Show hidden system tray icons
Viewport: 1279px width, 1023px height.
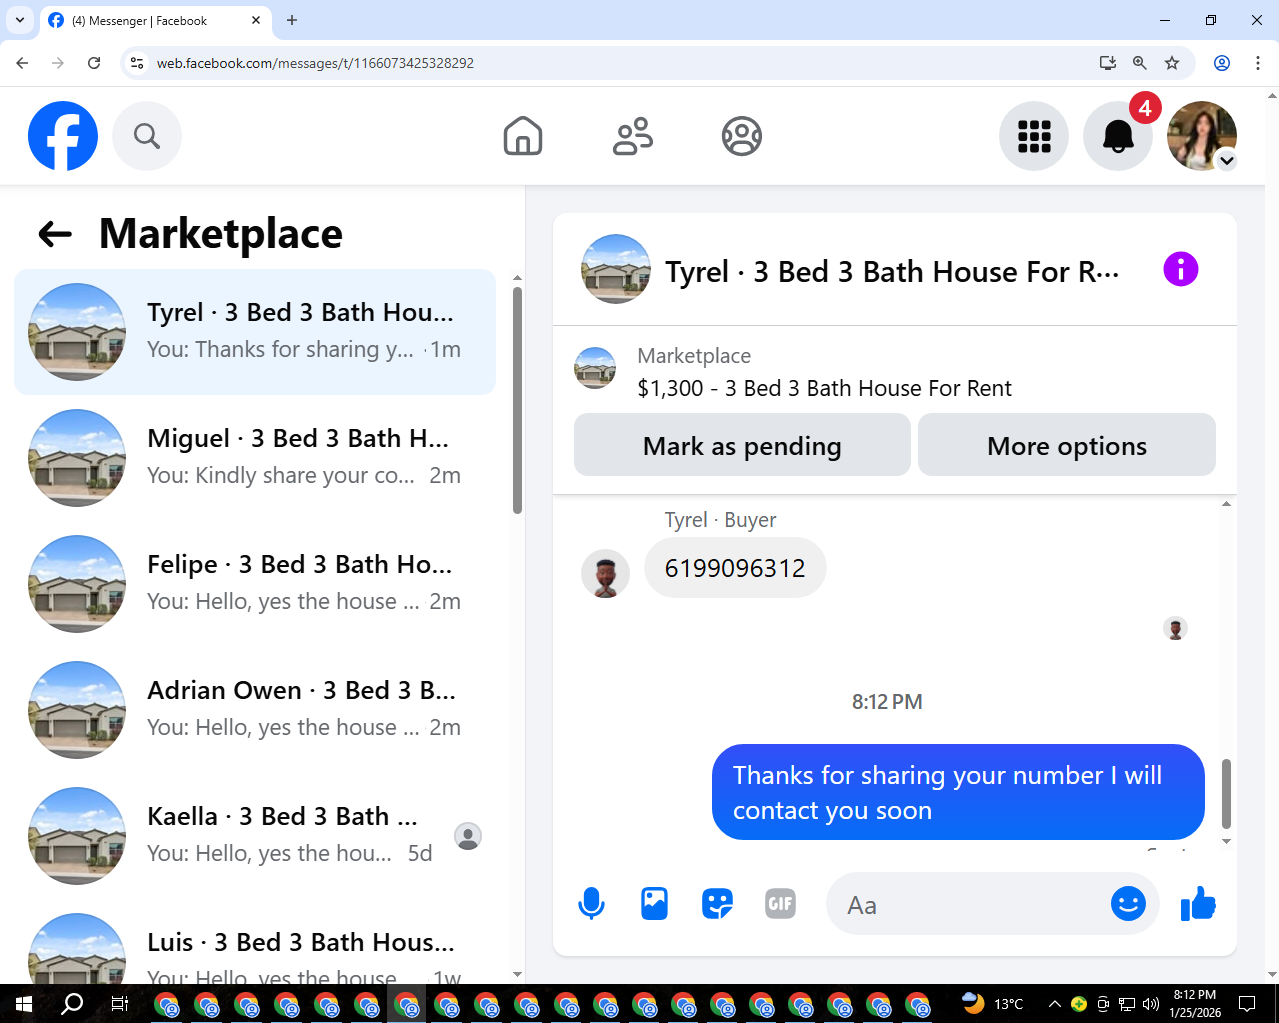1054,1004
